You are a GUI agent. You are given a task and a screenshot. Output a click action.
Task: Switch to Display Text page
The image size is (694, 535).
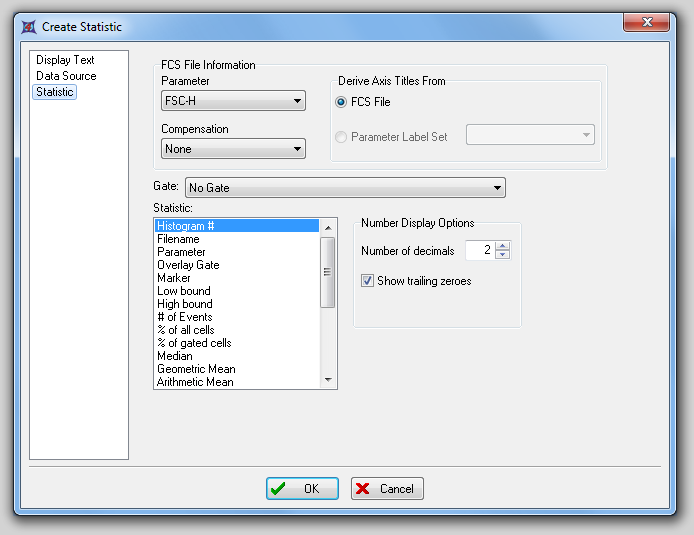point(65,60)
